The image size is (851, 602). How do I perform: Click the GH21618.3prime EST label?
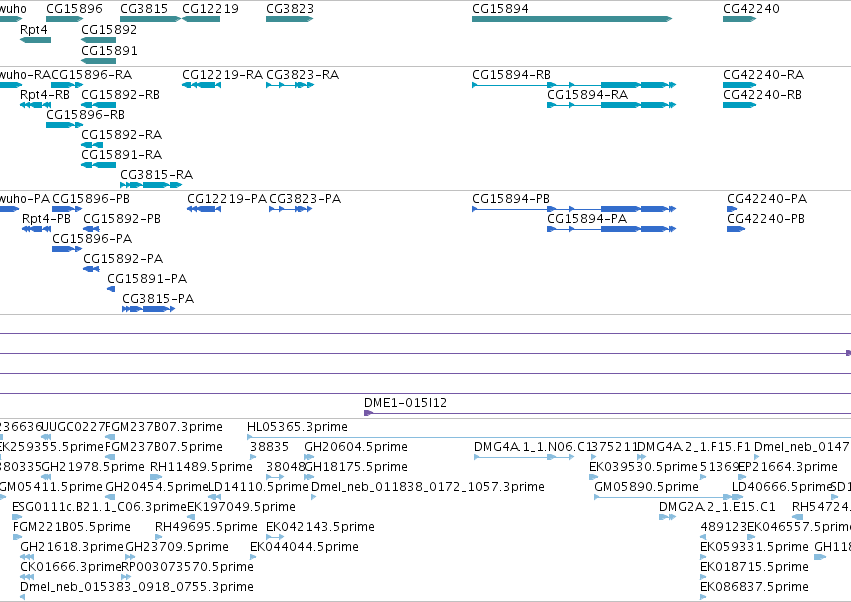pos(72,547)
